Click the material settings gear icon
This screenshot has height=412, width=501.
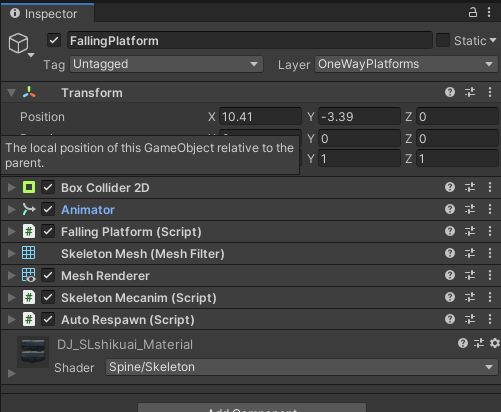pos(495,343)
